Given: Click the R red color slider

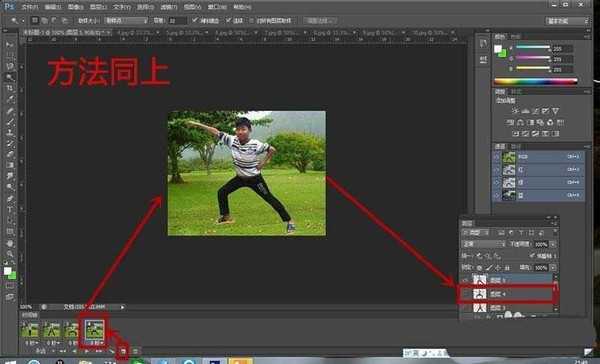Looking at the screenshot, I should tap(533, 47).
